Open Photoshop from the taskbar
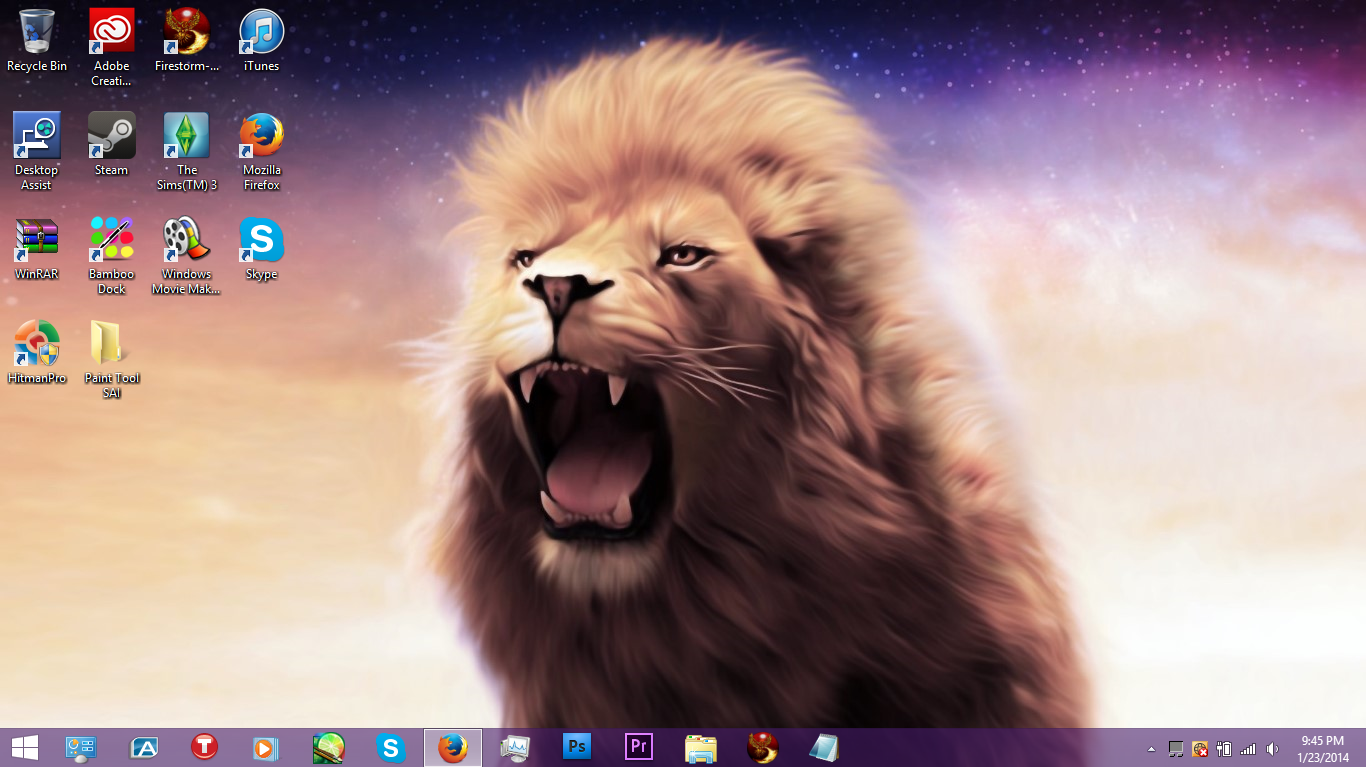1366x767 pixels. pos(577,747)
